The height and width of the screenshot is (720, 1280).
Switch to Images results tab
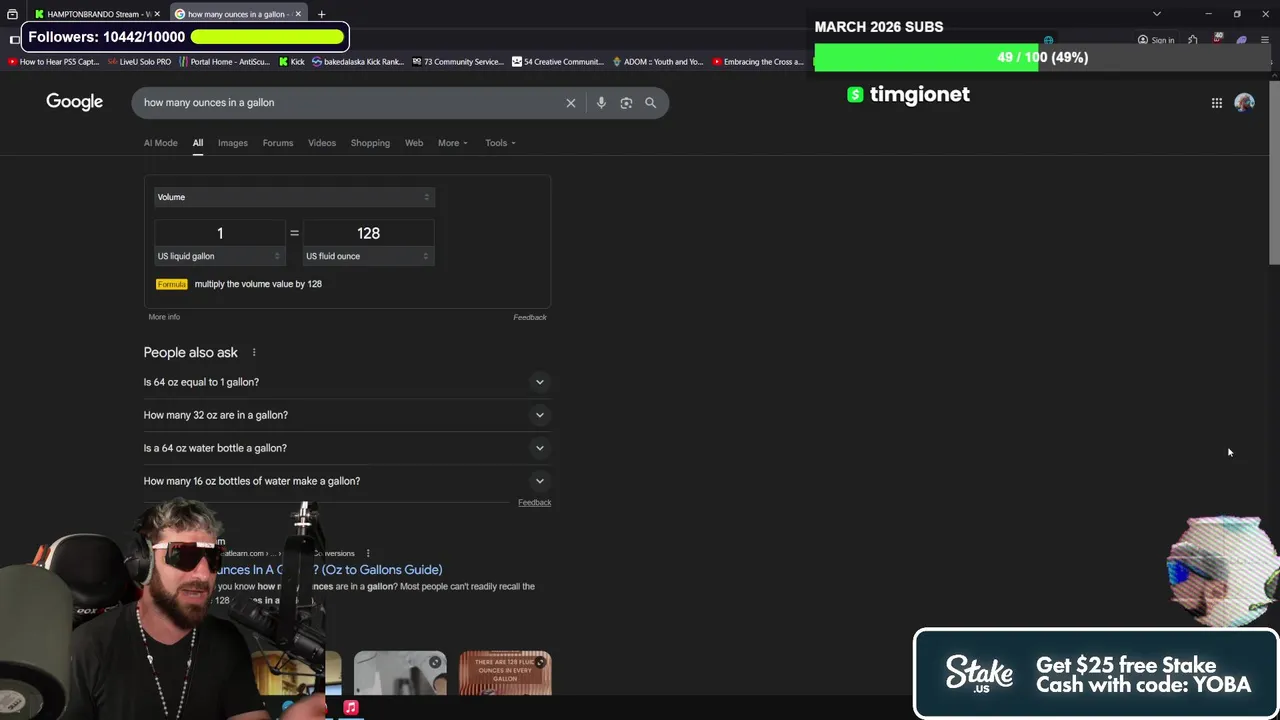(233, 143)
